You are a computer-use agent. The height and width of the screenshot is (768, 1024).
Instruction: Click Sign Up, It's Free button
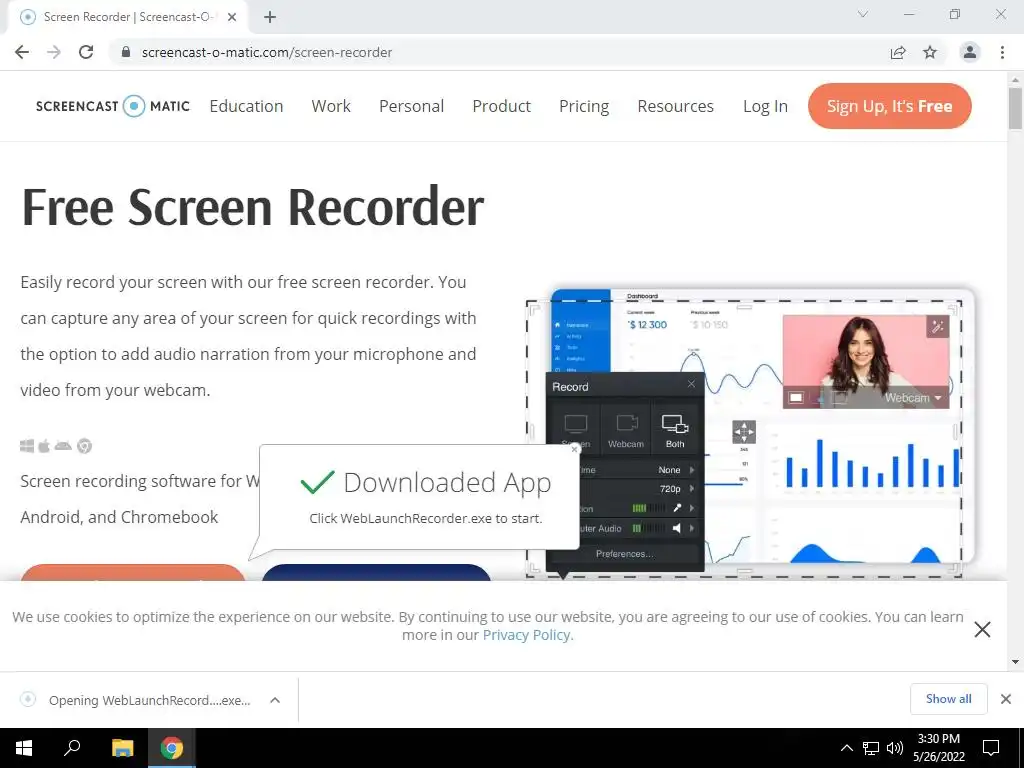pyautogui.click(x=889, y=106)
